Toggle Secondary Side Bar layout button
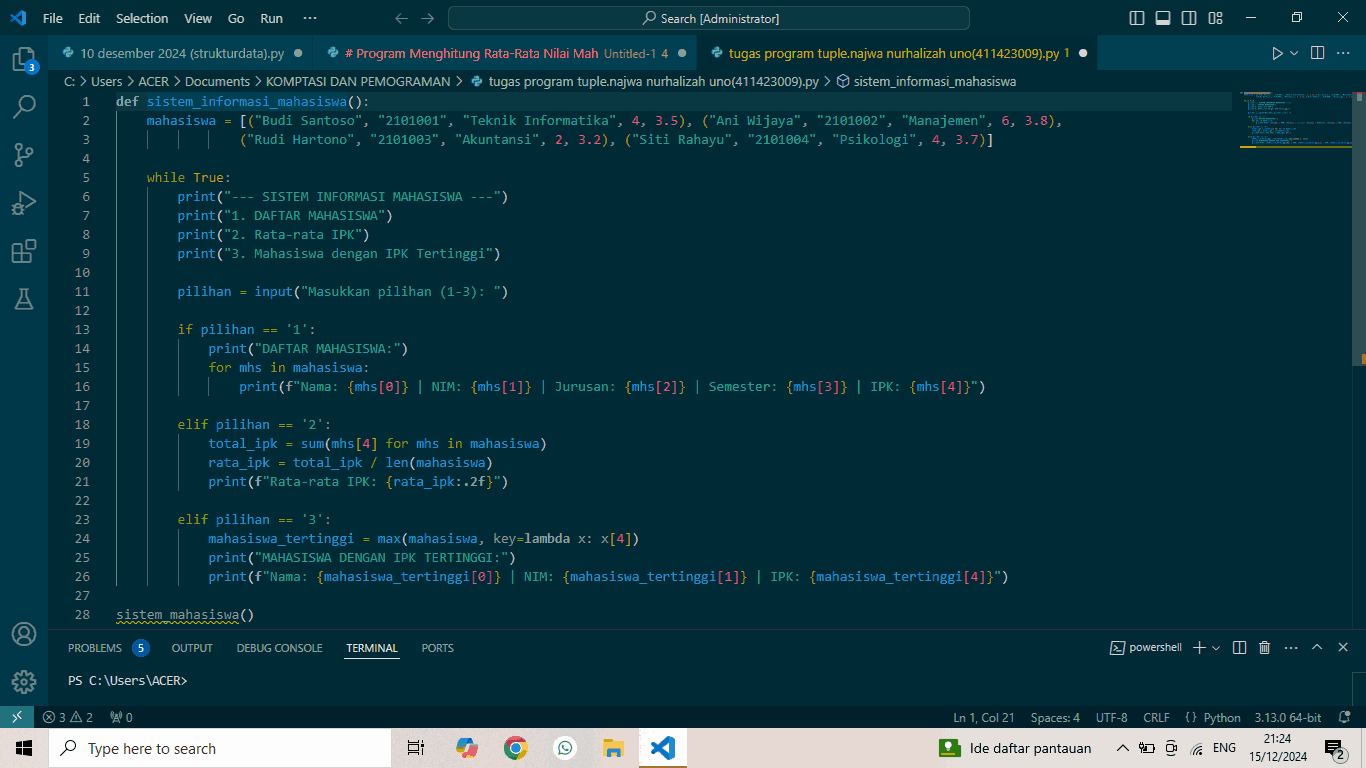 click(1189, 18)
